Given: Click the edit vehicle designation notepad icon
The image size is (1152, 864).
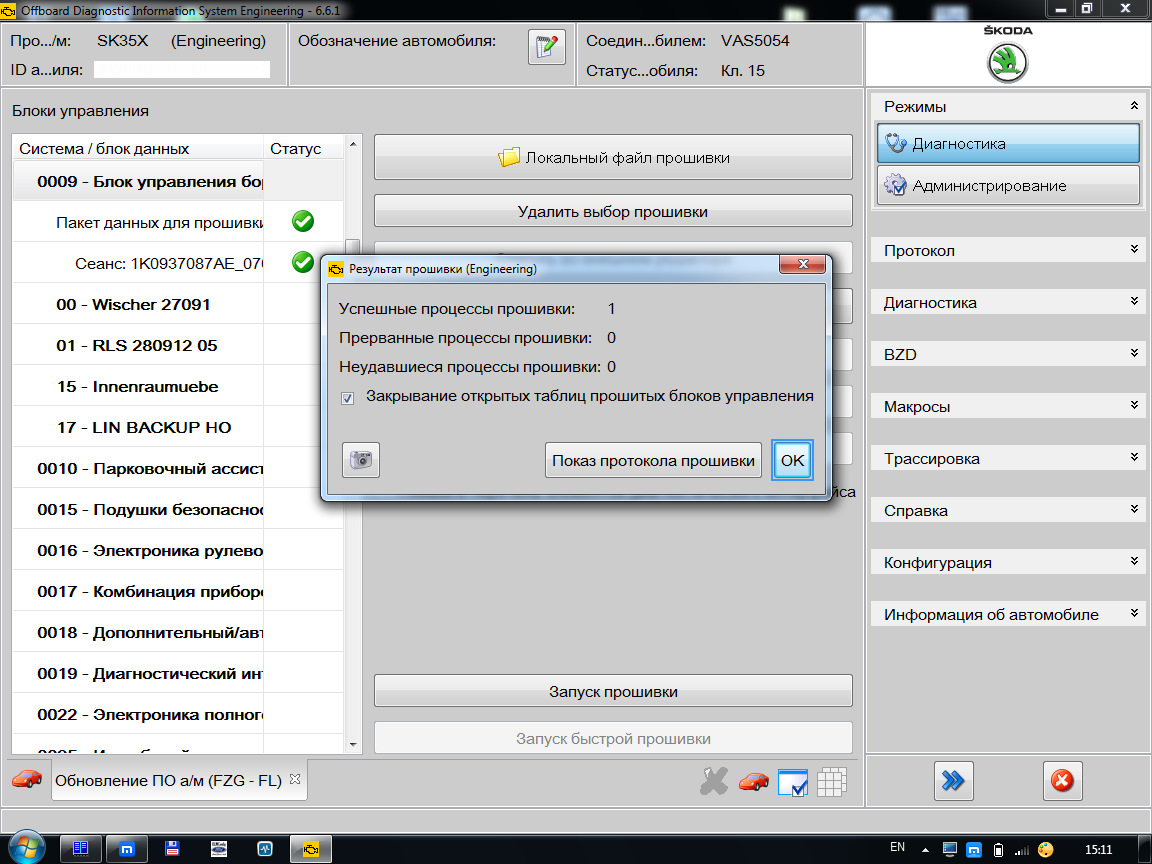Looking at the screenshot, I should pyautogui.click(x=547, y=47).
